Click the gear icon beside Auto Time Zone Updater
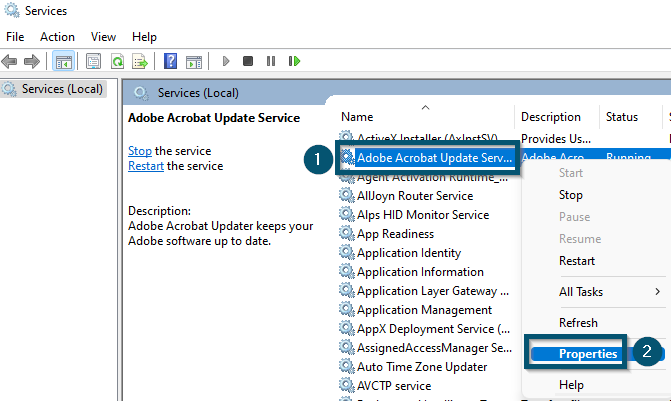This screenshot has width=671, height=401. point(347,366)
